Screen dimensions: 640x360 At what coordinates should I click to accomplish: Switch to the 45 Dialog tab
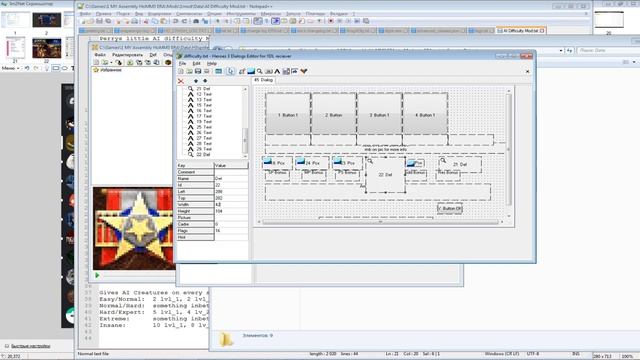(x=263, y=80)
